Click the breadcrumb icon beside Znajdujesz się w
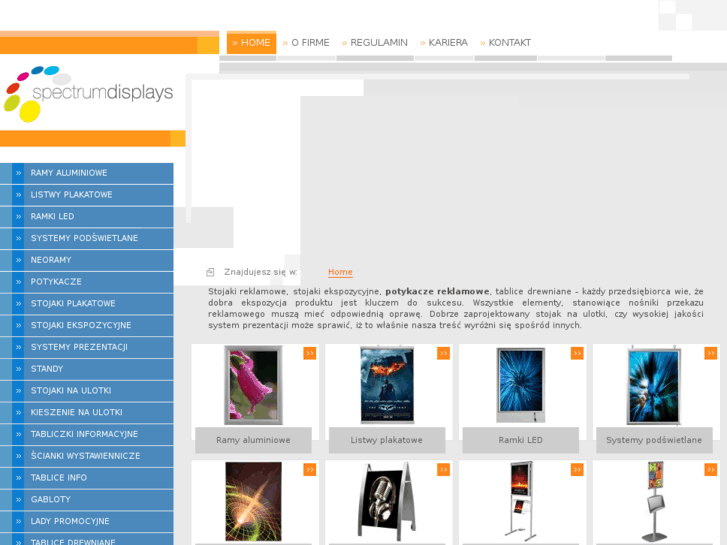The image size is (727, 545). tap(210, 272)
